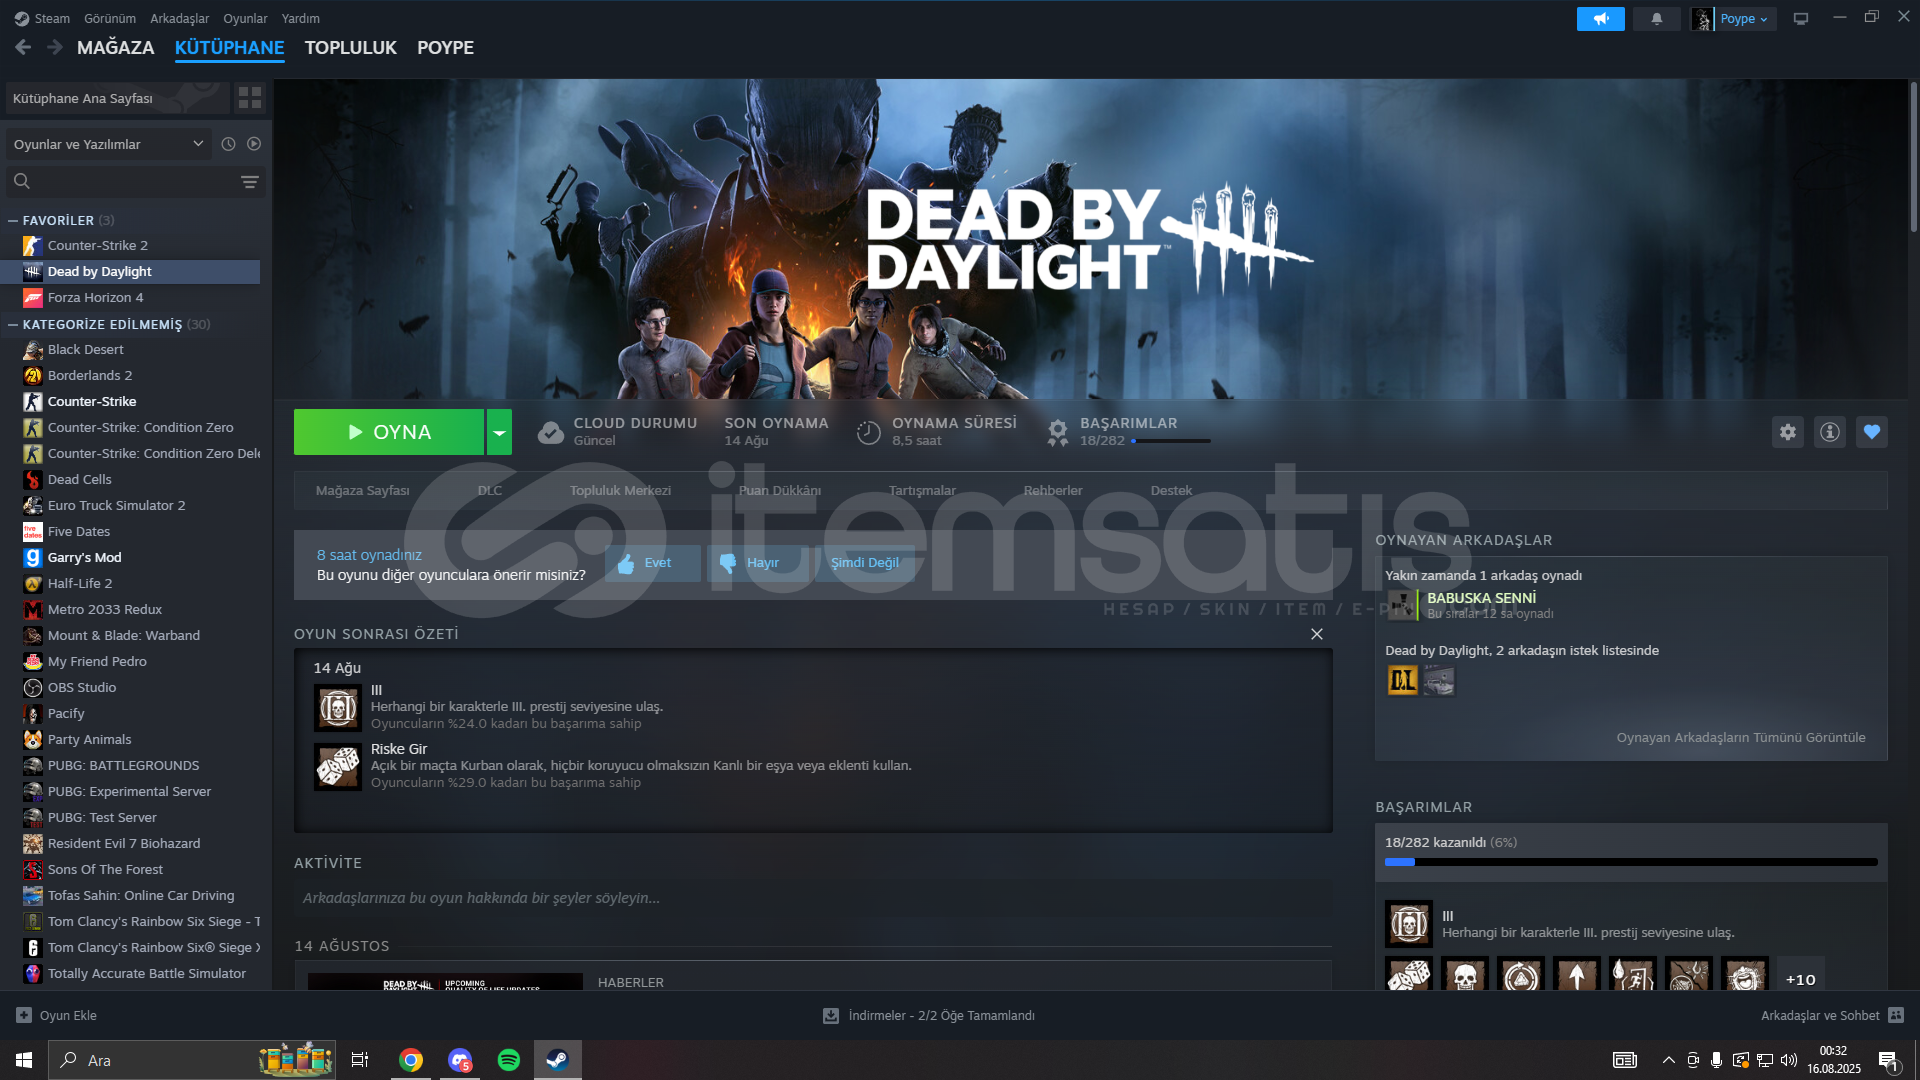1920x1080 pixels.
Task: Click the activity comment input field
Action: tap(813, 898)
